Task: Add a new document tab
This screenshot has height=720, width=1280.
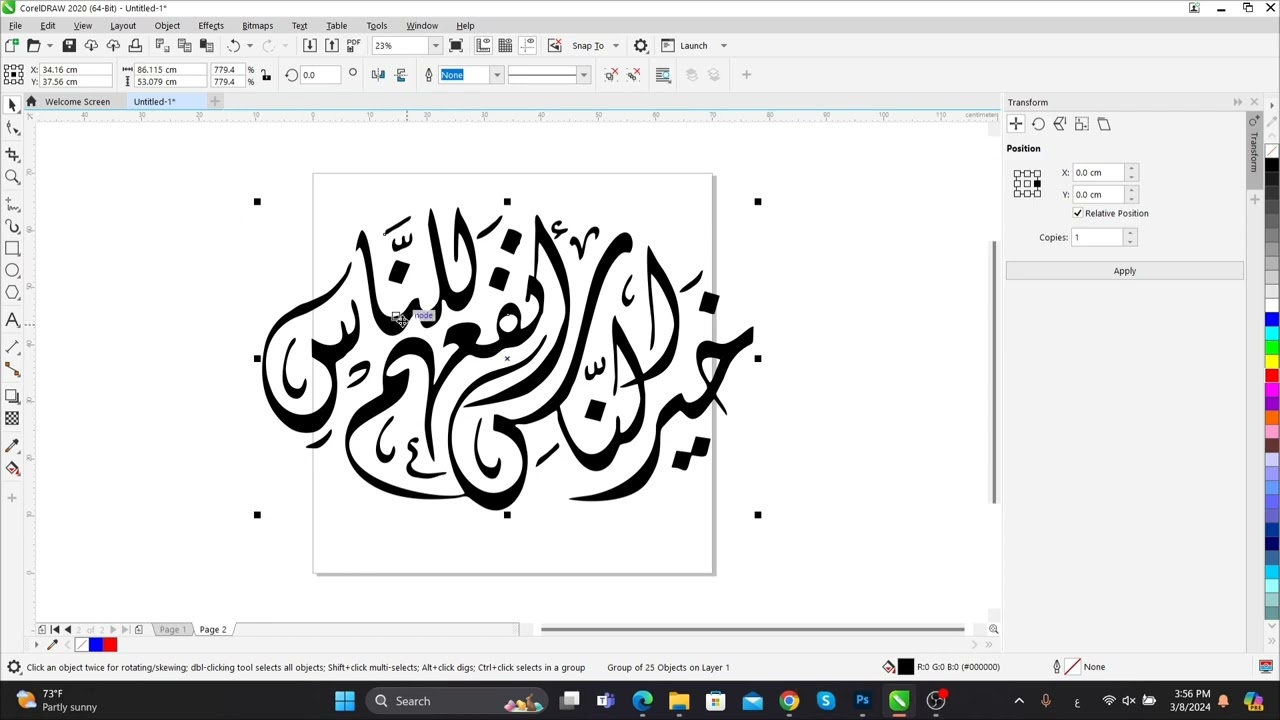Action: tap(214, 101)
